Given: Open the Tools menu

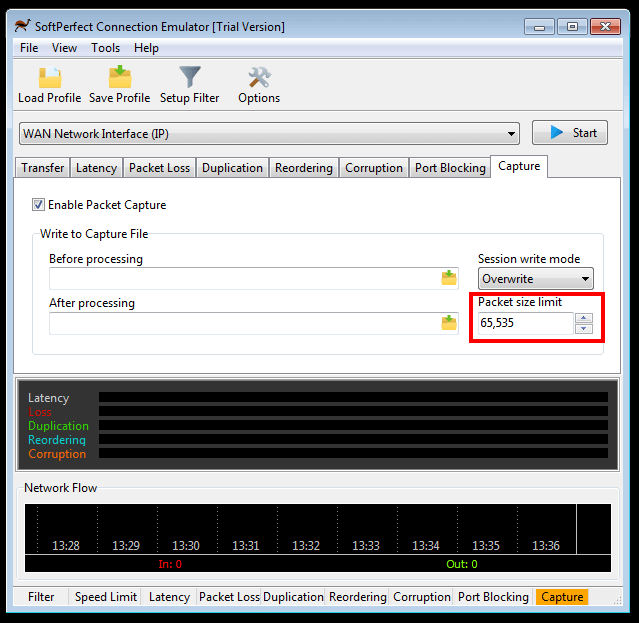Looking at the screenshot, I should click(105, 48).
